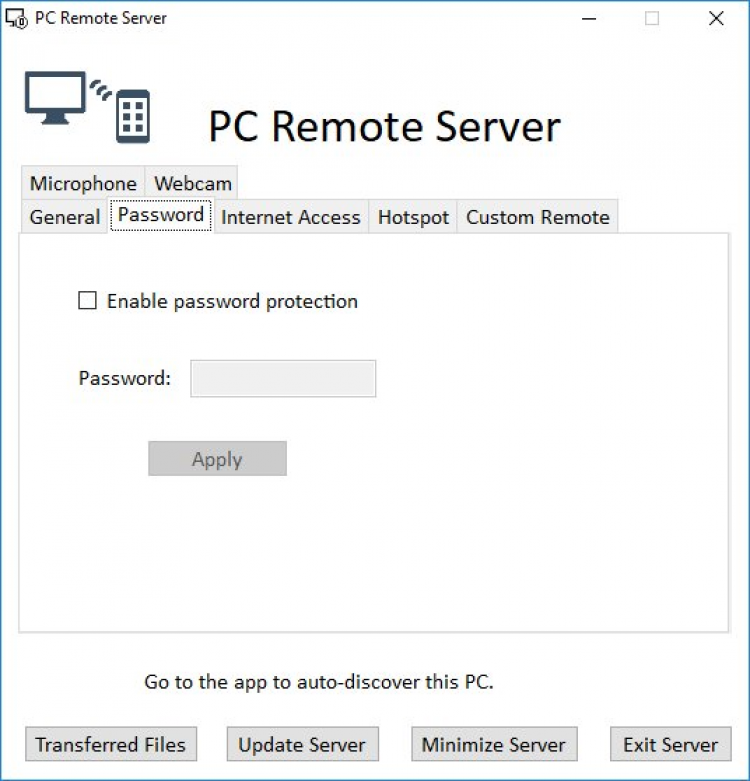Open Transferred Files
This screenshot has height=781, width=750.
111,745
